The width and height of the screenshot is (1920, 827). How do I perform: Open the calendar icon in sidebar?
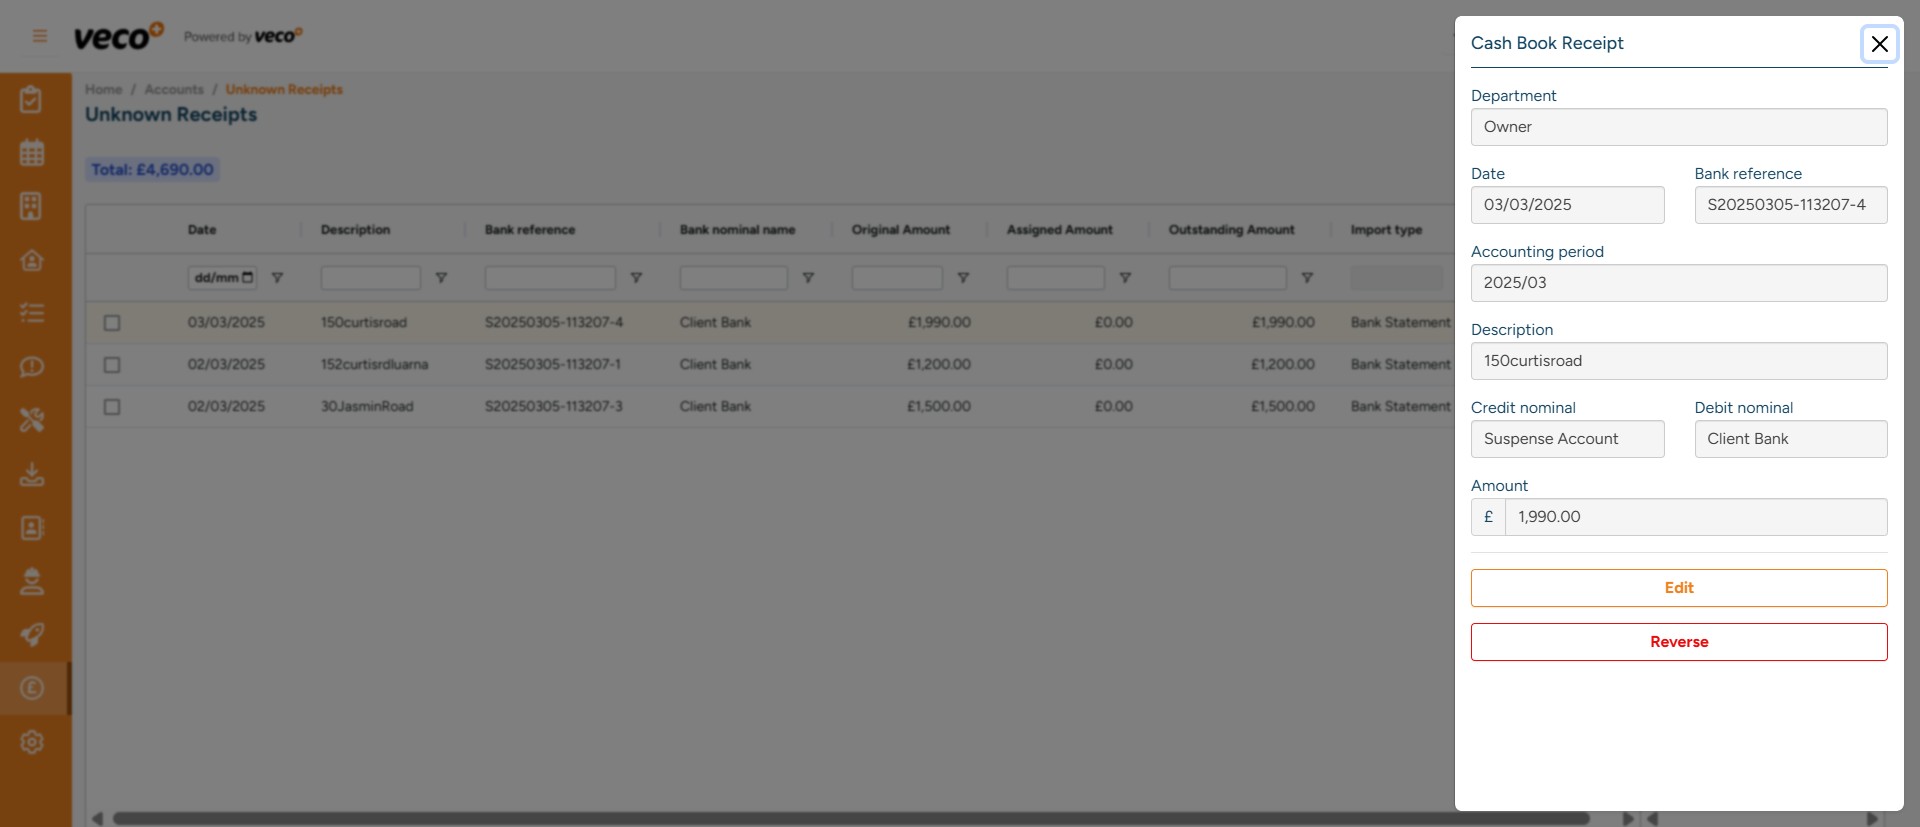coord(32,153)
